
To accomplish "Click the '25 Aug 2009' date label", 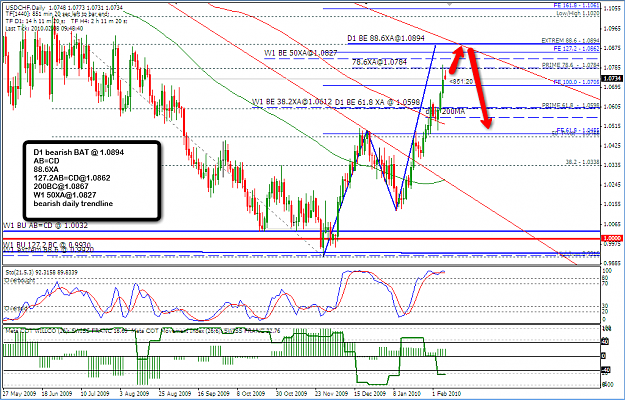I will point(175,393).
